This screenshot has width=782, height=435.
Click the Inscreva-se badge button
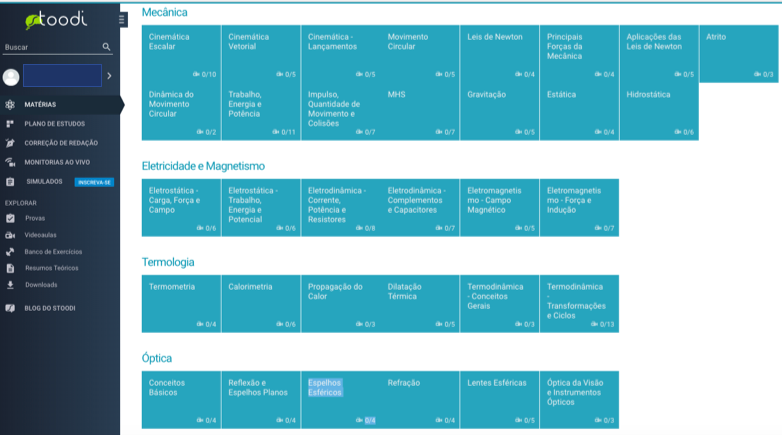coord(95,182)
